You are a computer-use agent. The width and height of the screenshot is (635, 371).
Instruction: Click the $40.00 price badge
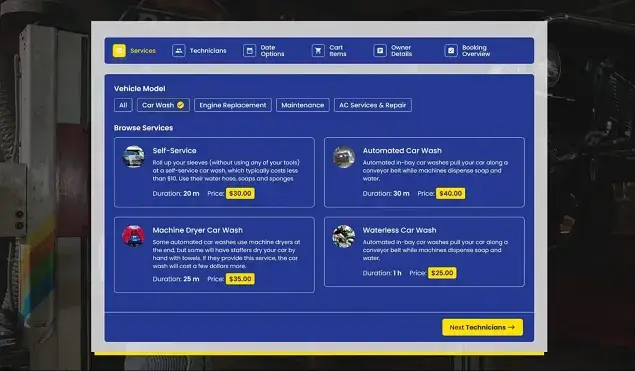click(450, 194)
